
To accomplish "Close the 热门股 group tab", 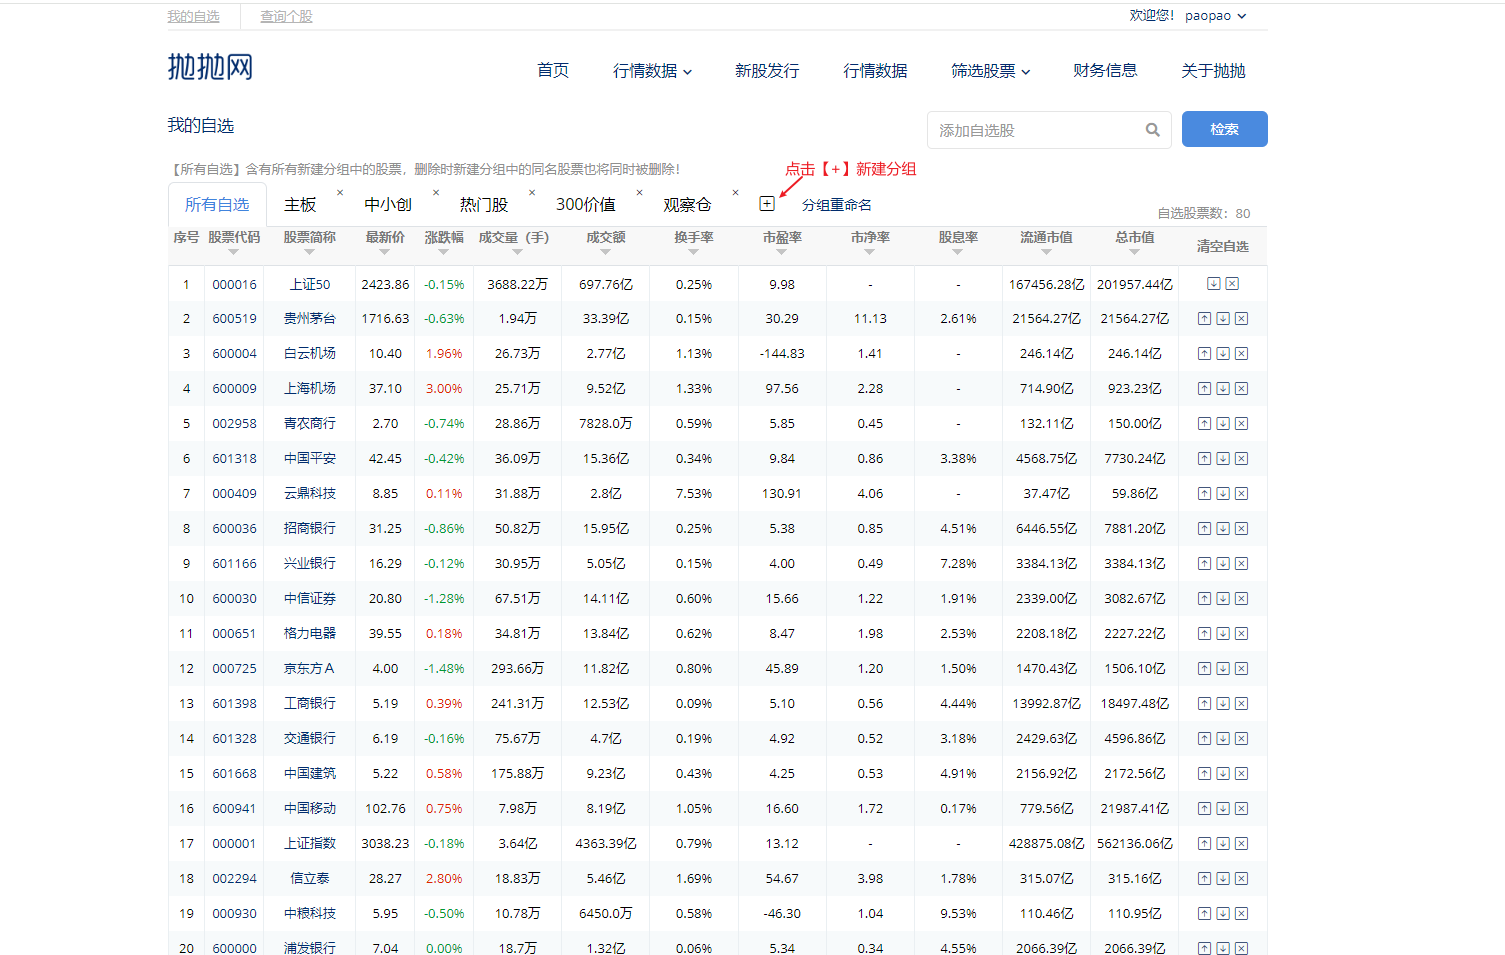I will click(532, 192).
